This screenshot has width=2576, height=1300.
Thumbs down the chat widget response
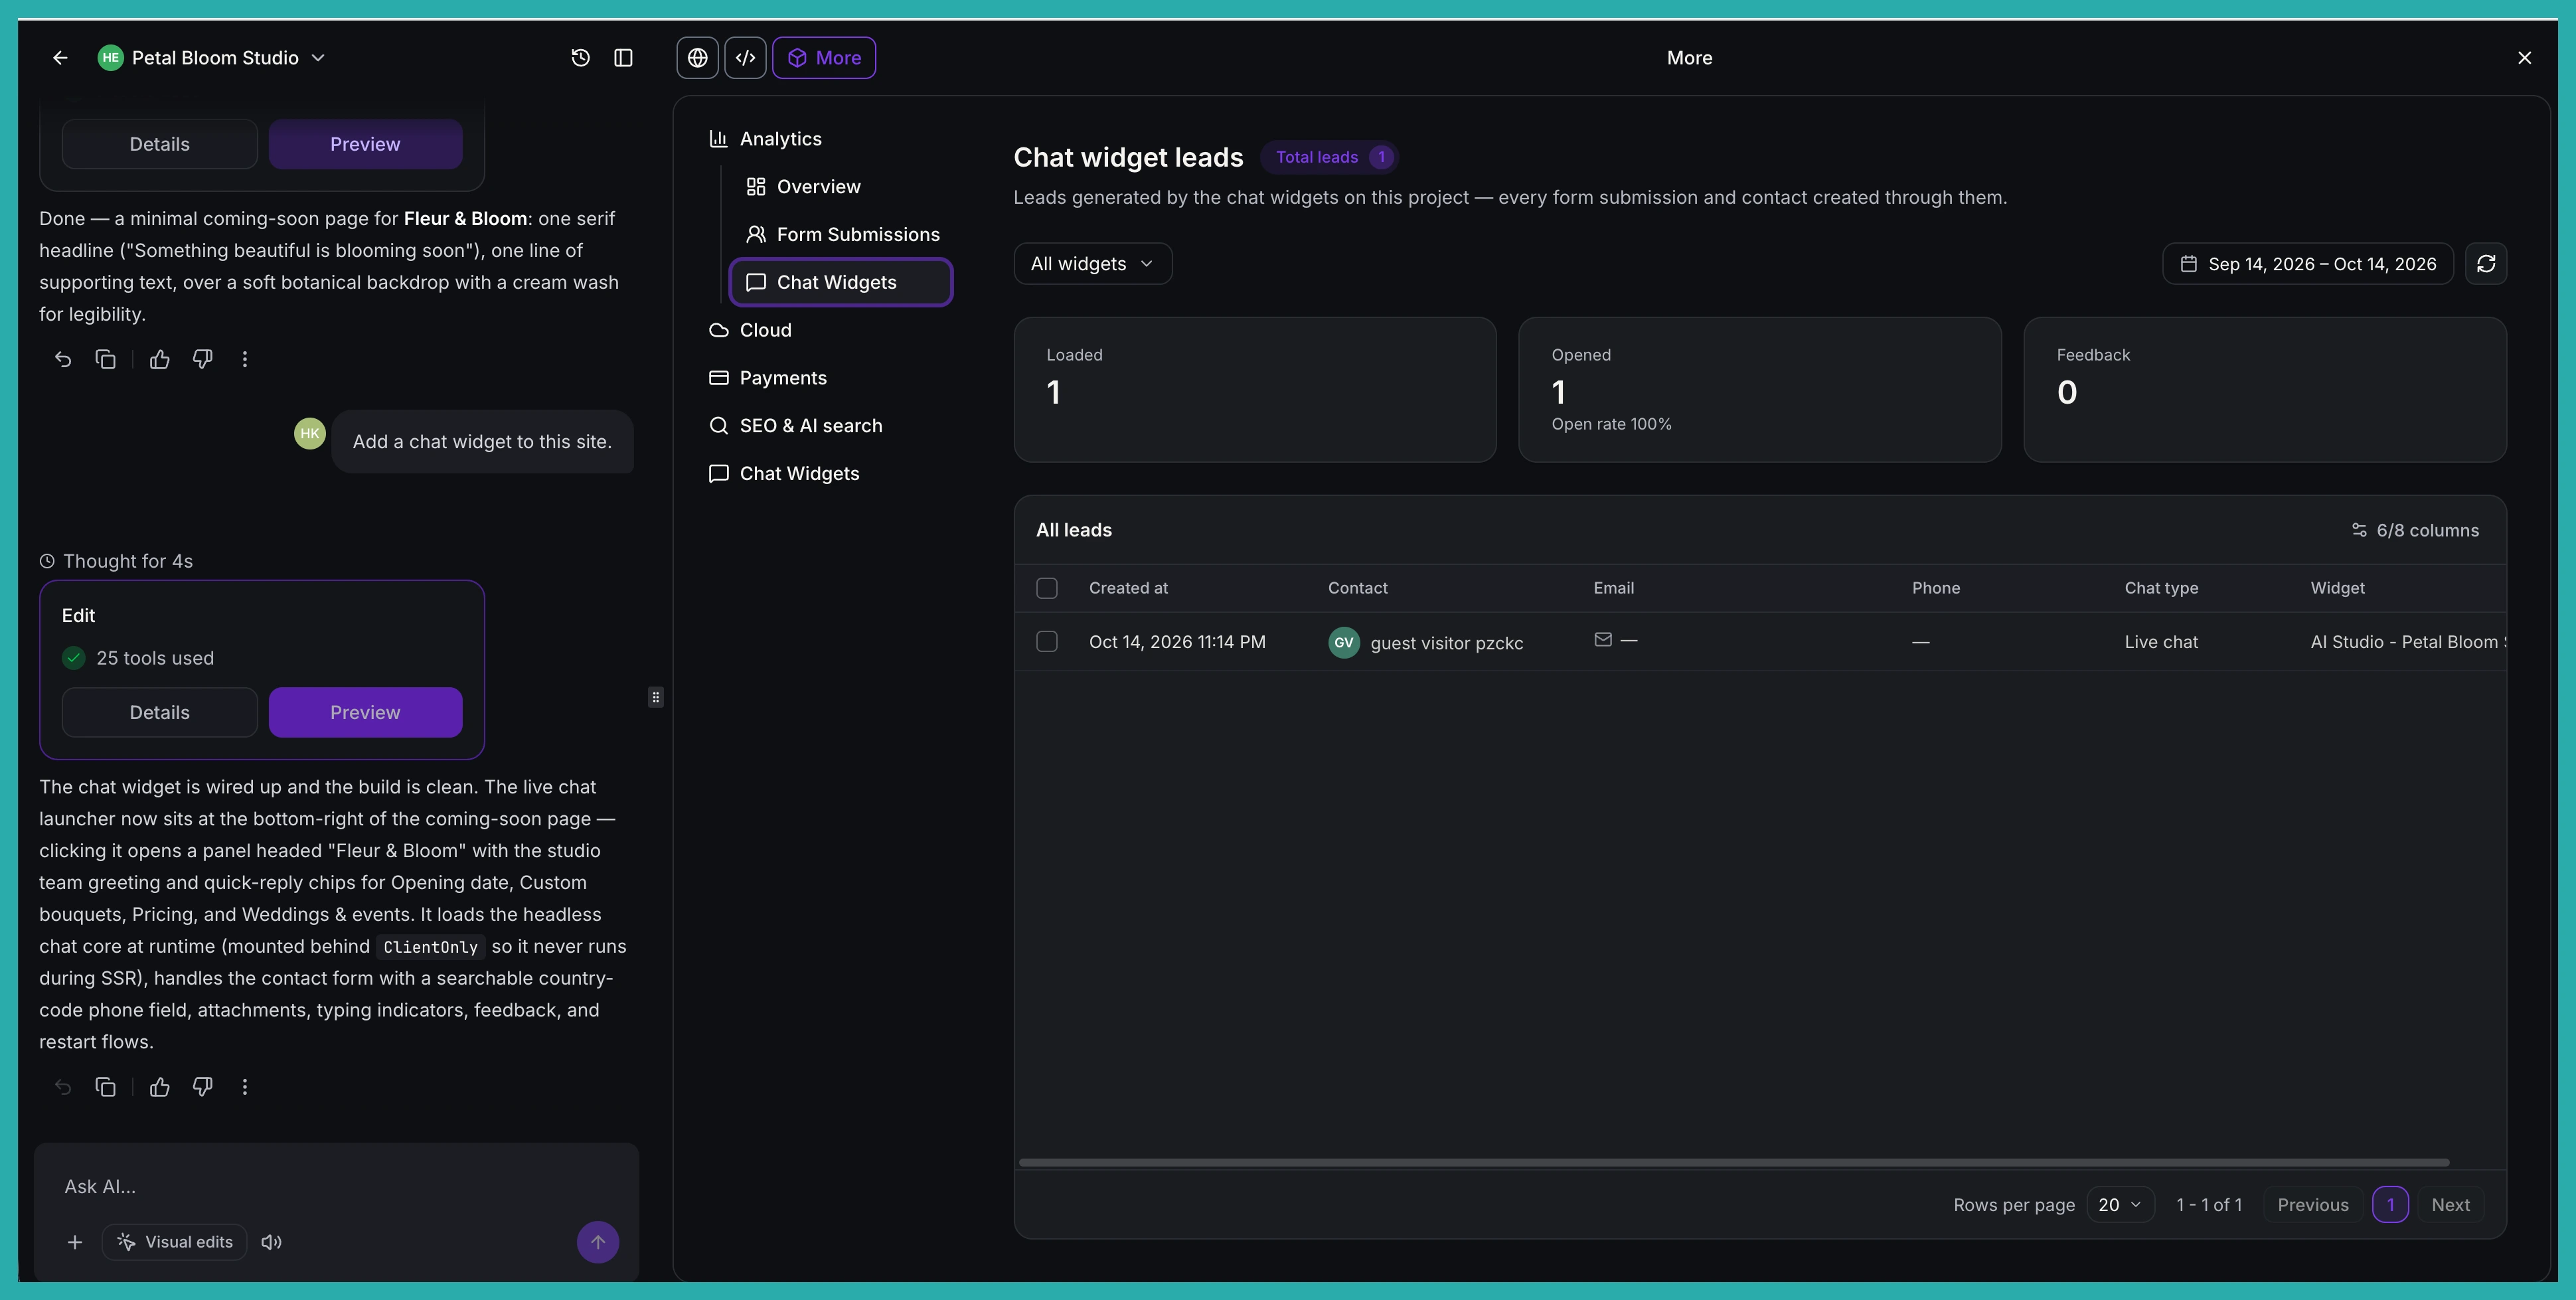(202, 1087)
